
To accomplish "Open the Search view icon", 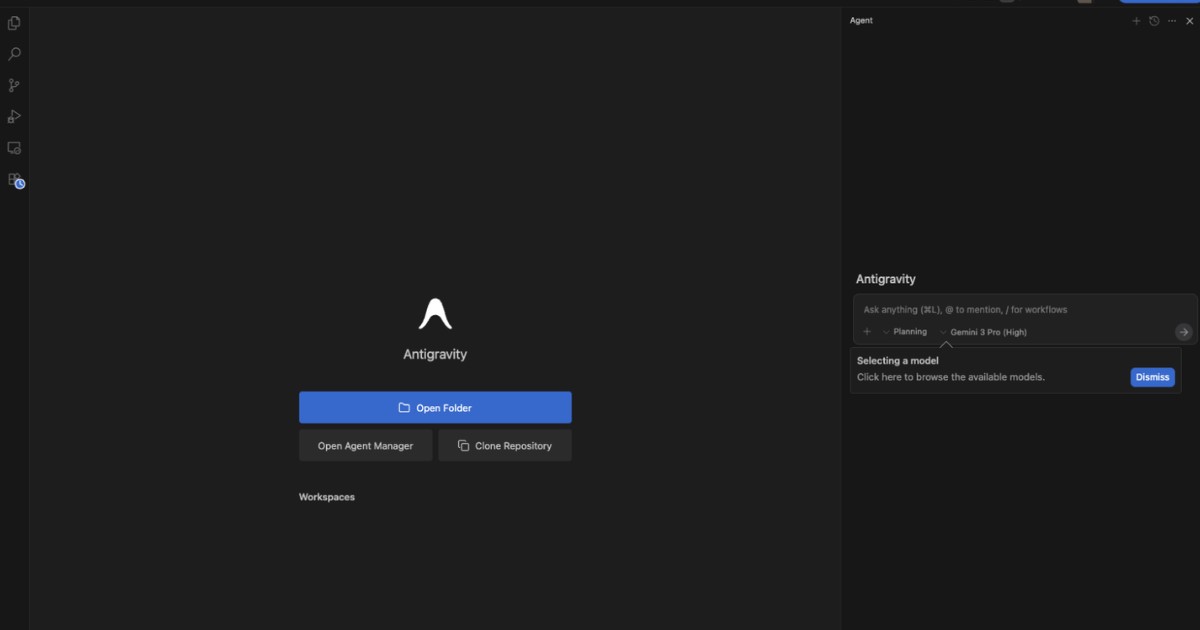I will (x=14, y=54).
